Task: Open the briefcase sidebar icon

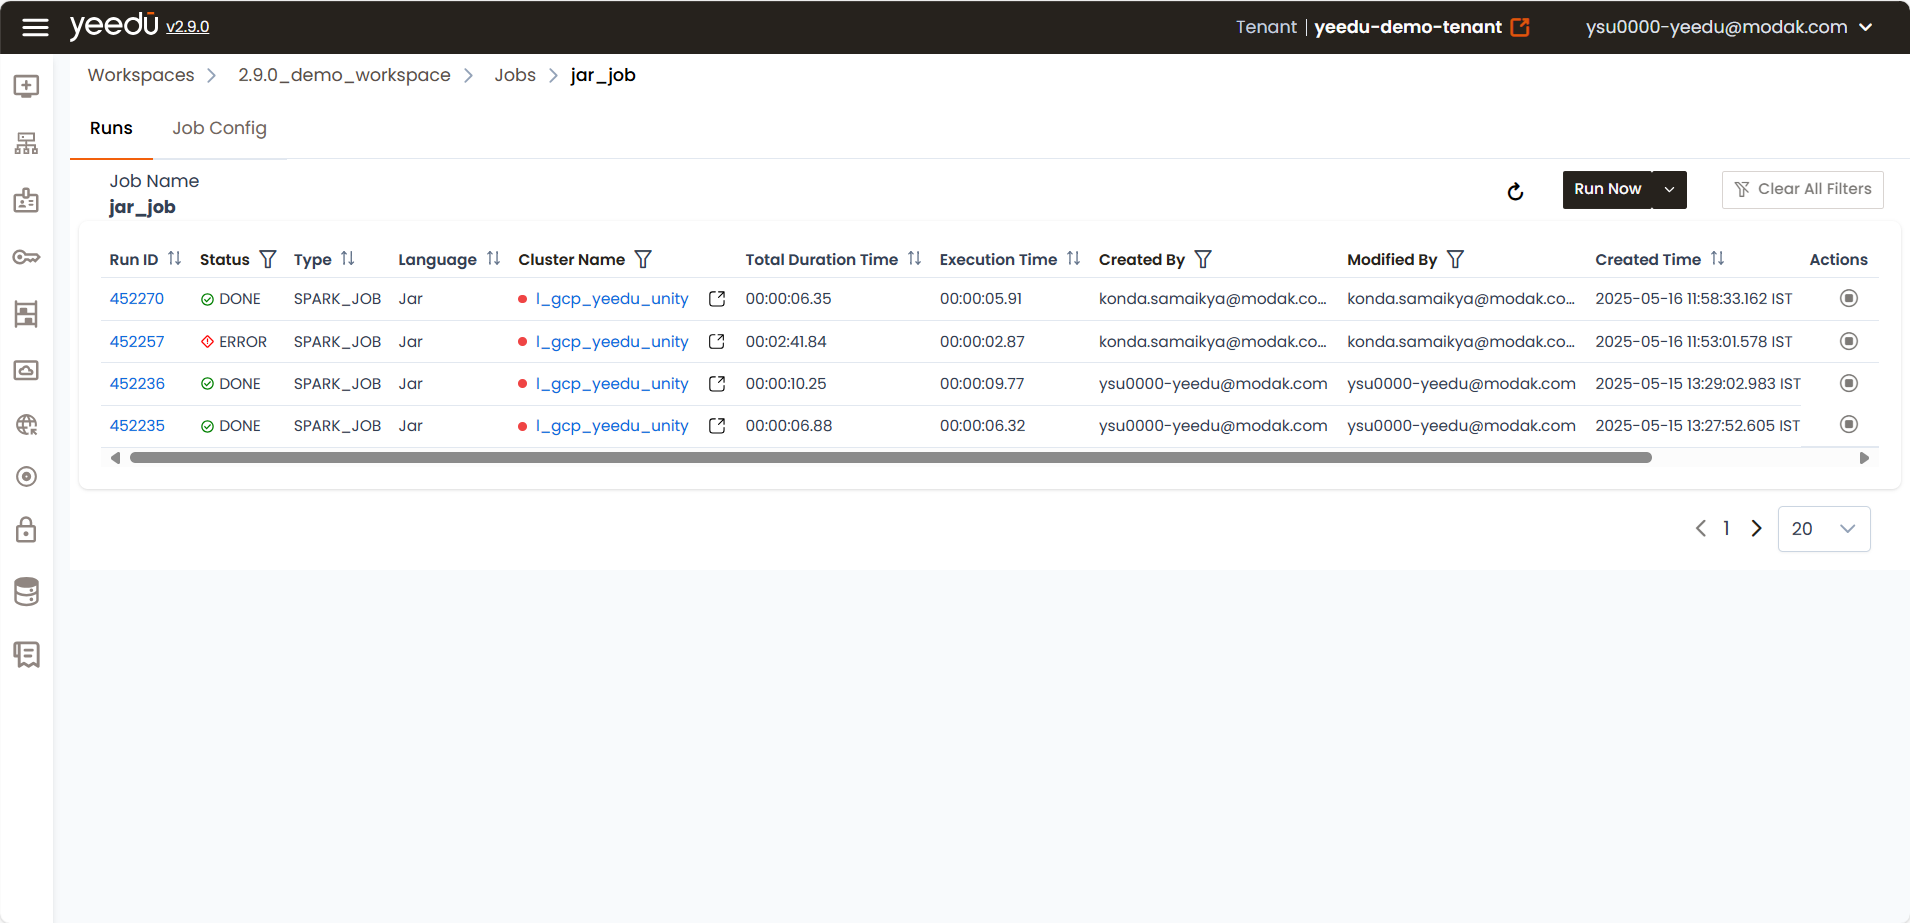Action: [x=27, y=200]
